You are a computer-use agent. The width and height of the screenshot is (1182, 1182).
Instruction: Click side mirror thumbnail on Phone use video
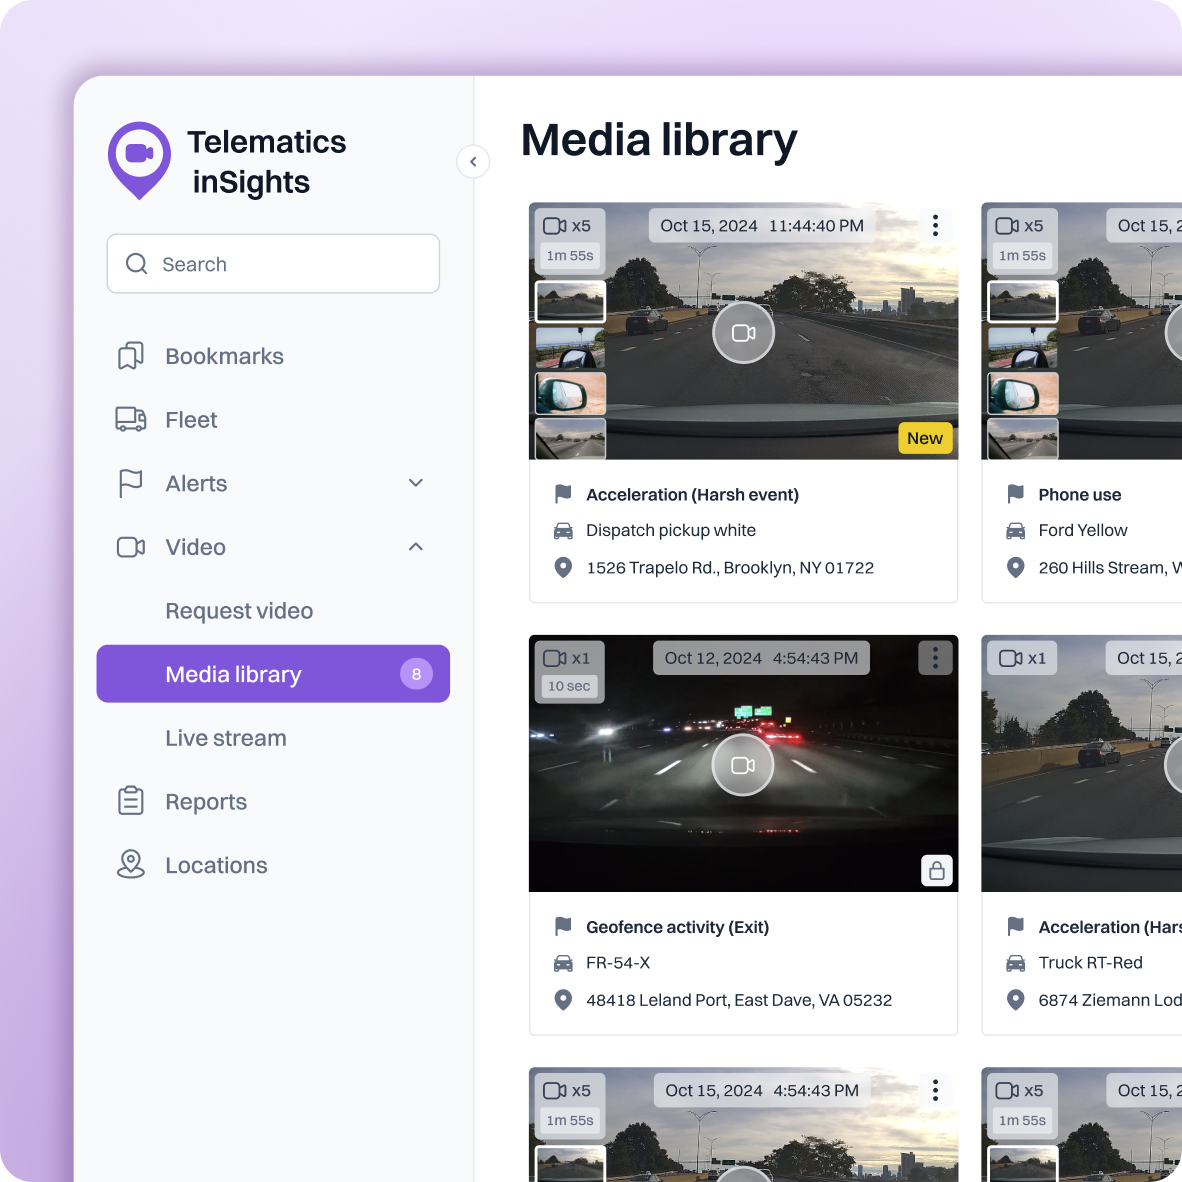[1023, 393]
